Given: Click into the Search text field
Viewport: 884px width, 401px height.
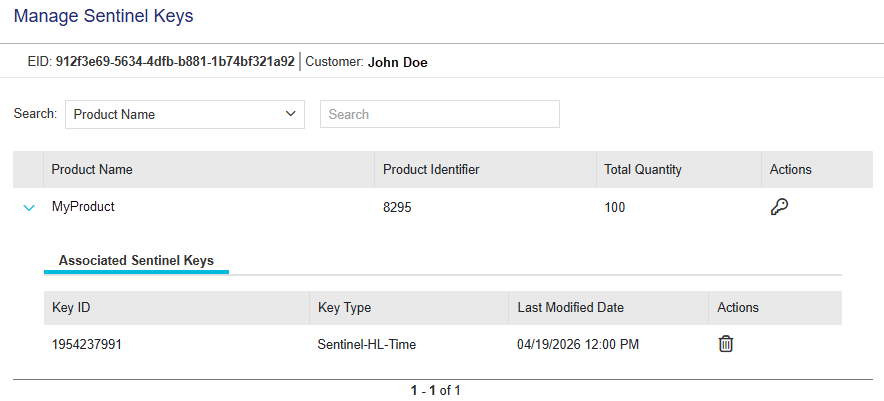Looking at the screenshot, I should (x=439, y=114).
